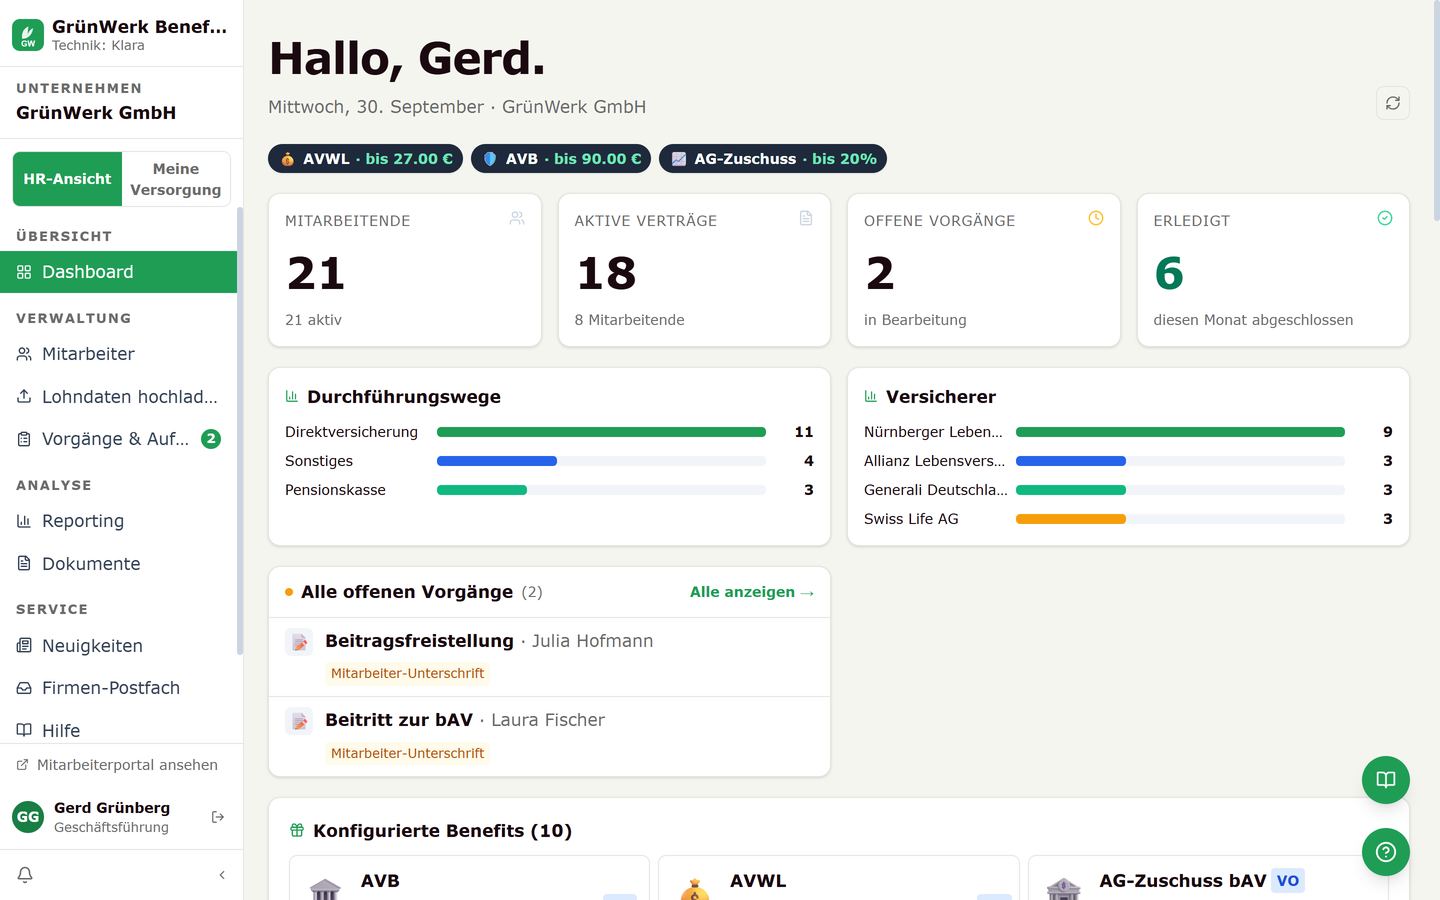Switch to Meine Versorgung view

(x=176, y=179)
